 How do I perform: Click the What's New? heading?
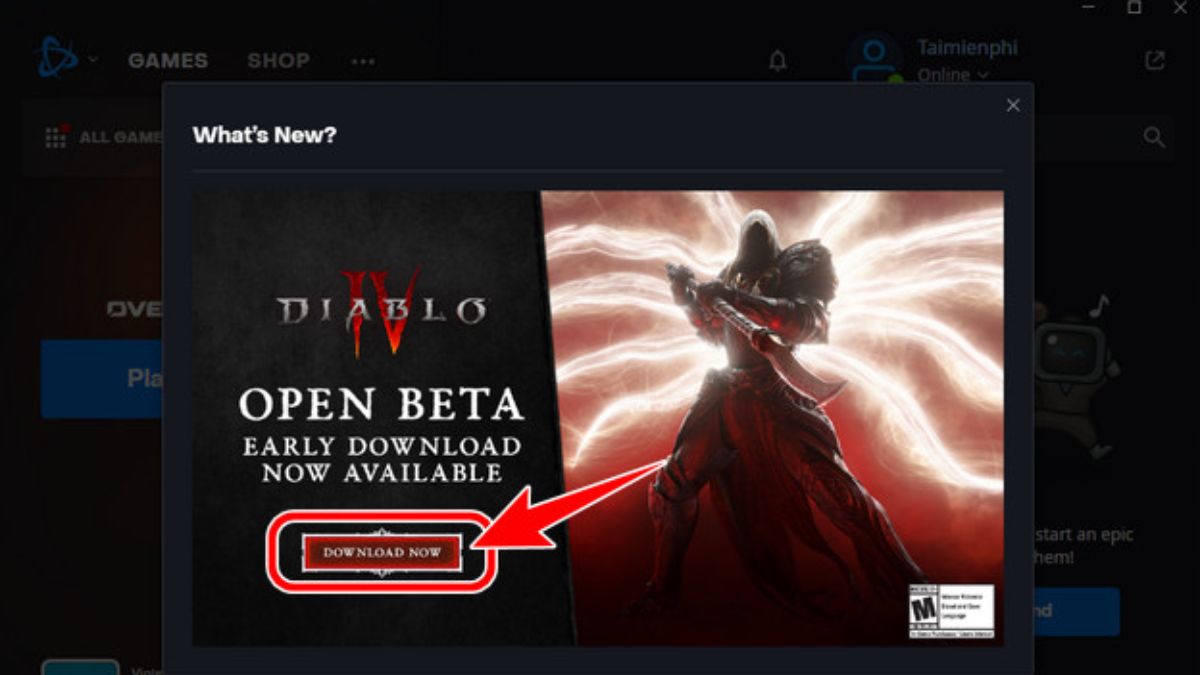(x=264, y=134)
